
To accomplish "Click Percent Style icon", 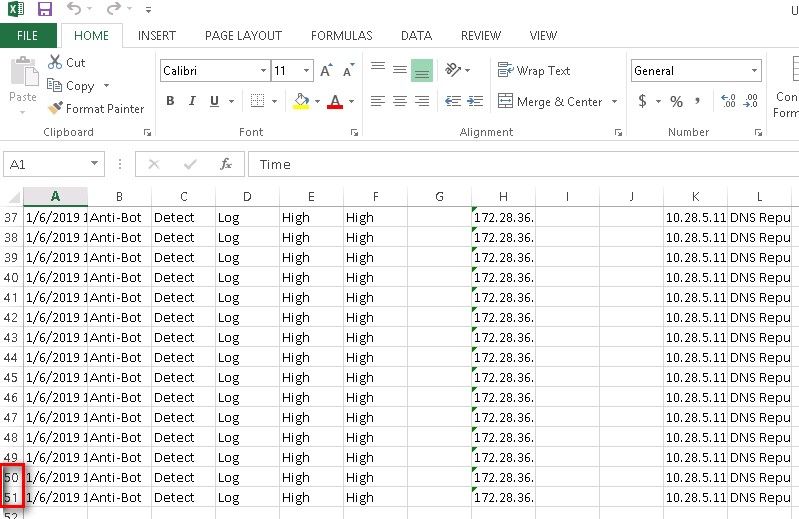I will click(x=676, y=101).
